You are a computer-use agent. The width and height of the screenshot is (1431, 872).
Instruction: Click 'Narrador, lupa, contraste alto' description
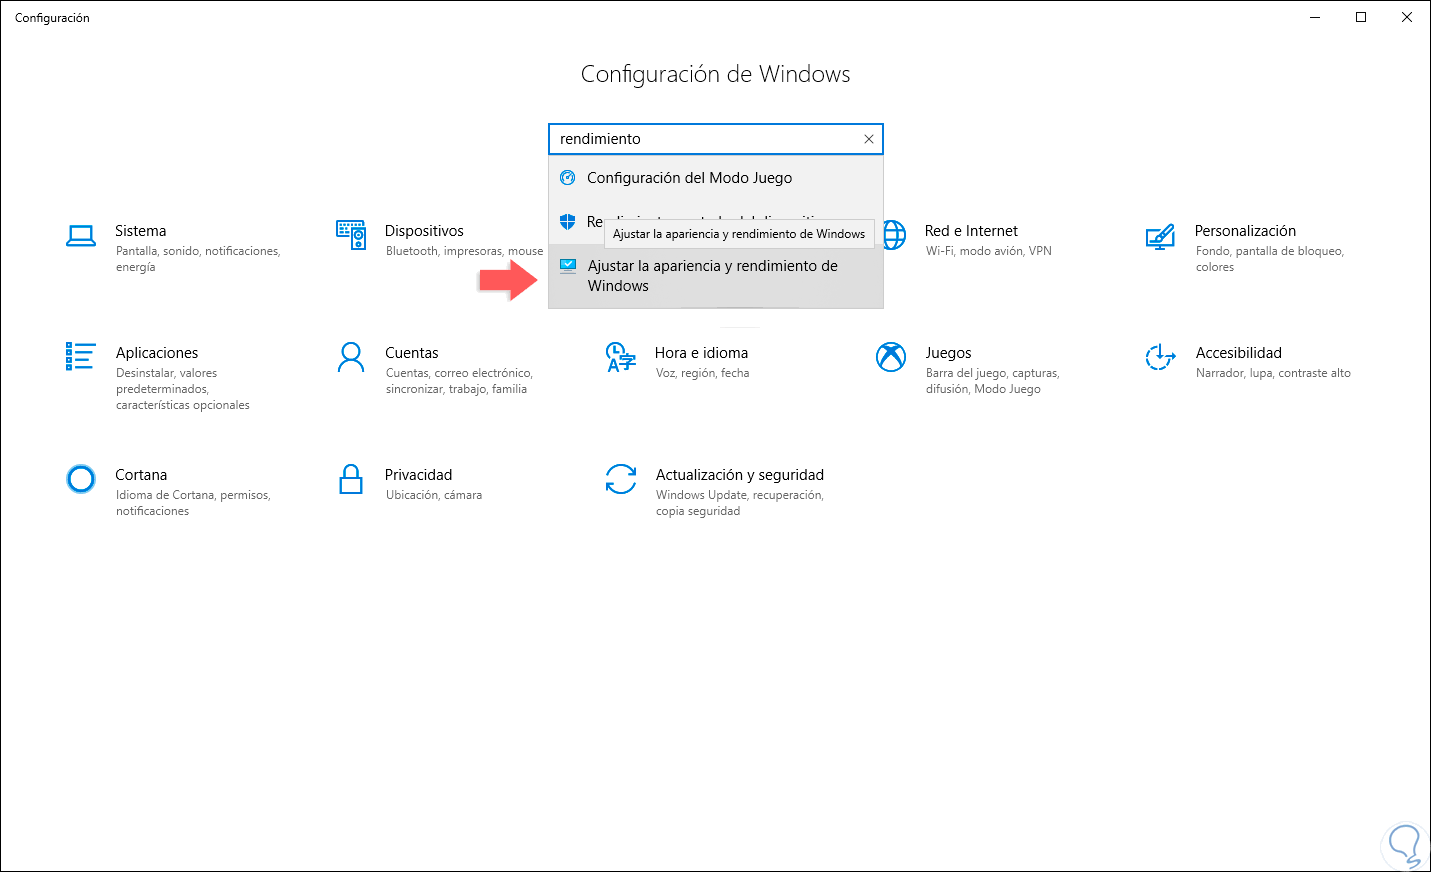tap(1273, 373)
